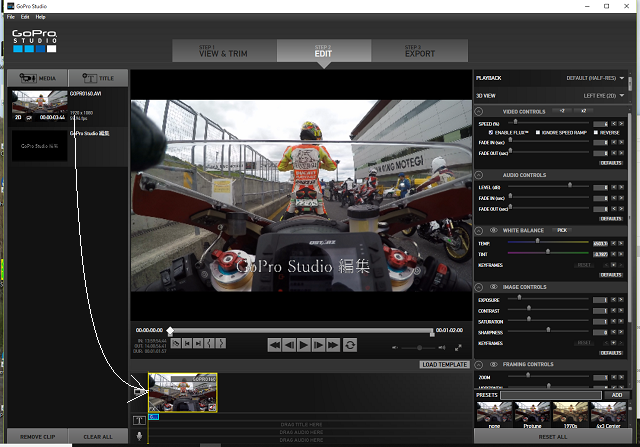The image size is (640, 447).
Task: Step forward one frame
Action: click(318, 345)
